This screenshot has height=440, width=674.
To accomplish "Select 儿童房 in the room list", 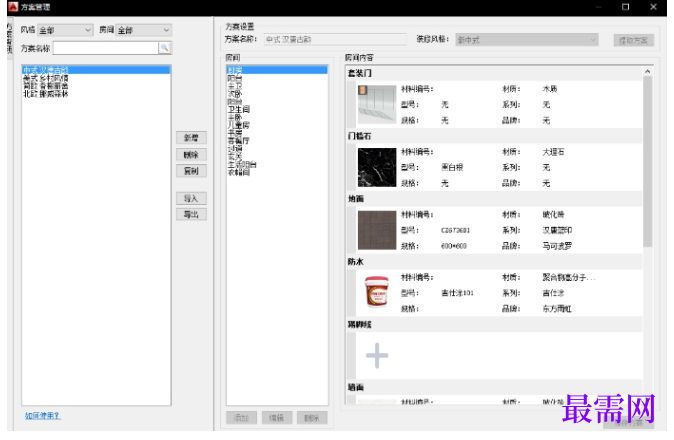I will point(239,125).
